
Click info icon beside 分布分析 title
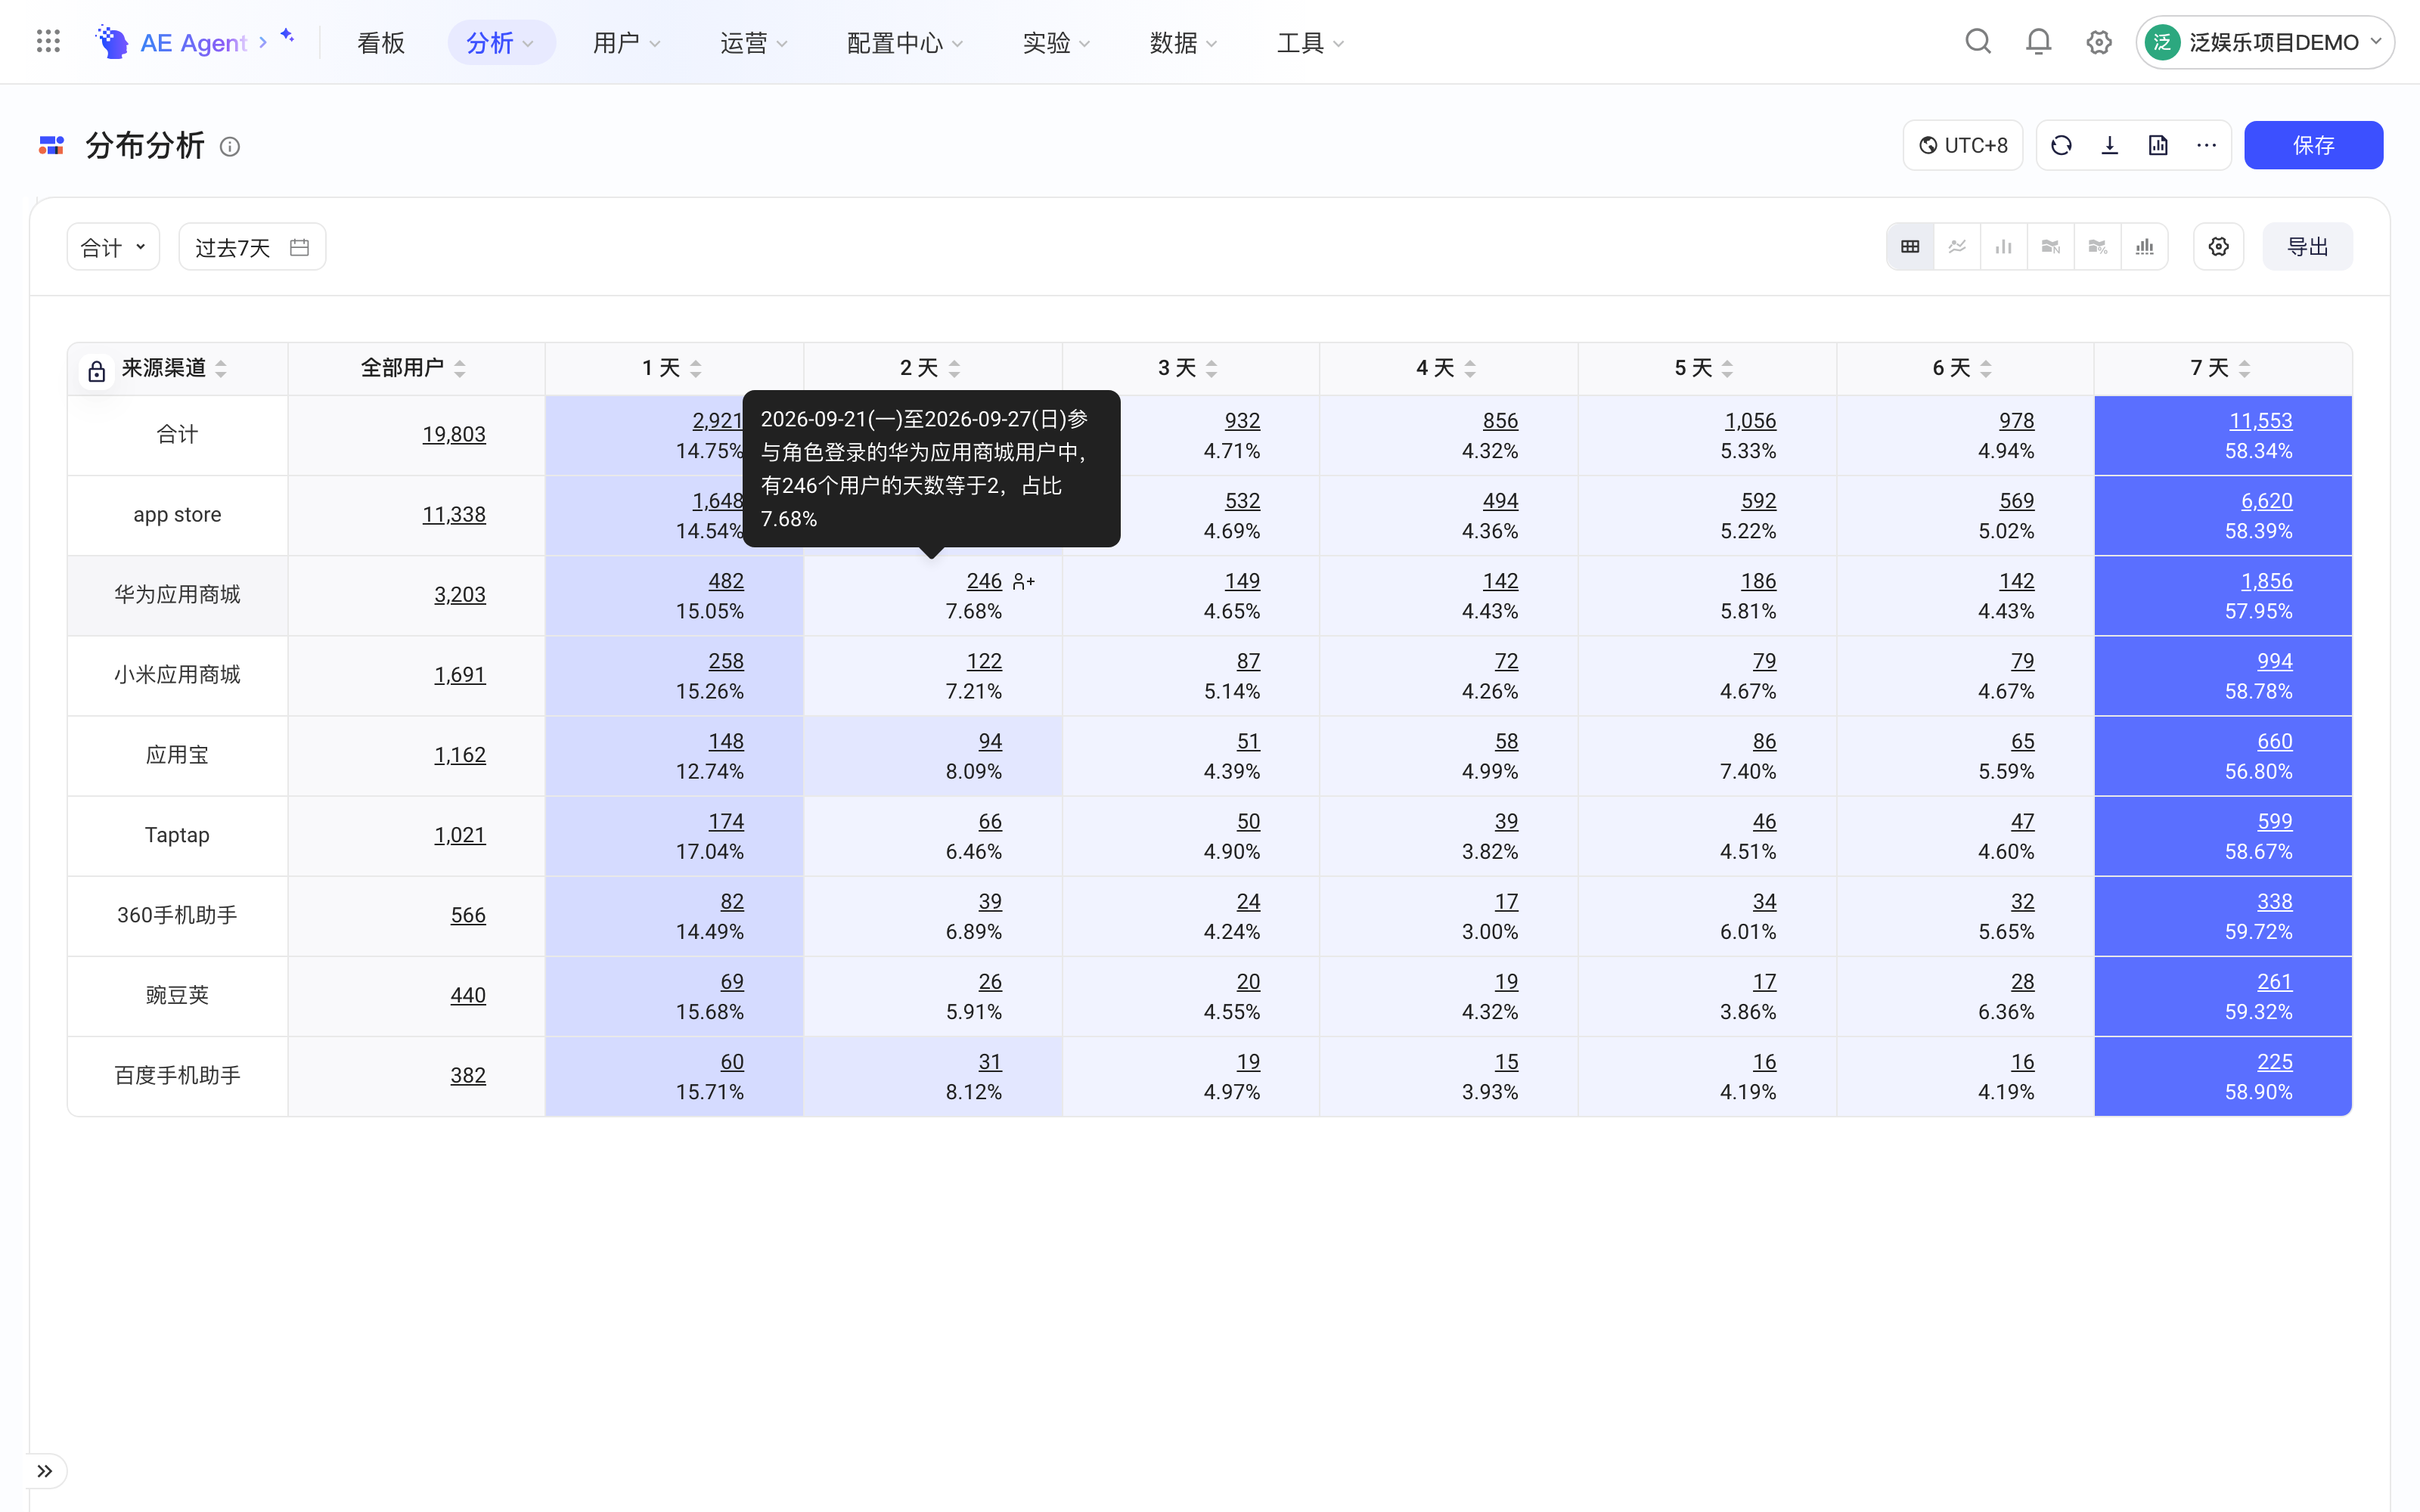(x=230, y=147)
